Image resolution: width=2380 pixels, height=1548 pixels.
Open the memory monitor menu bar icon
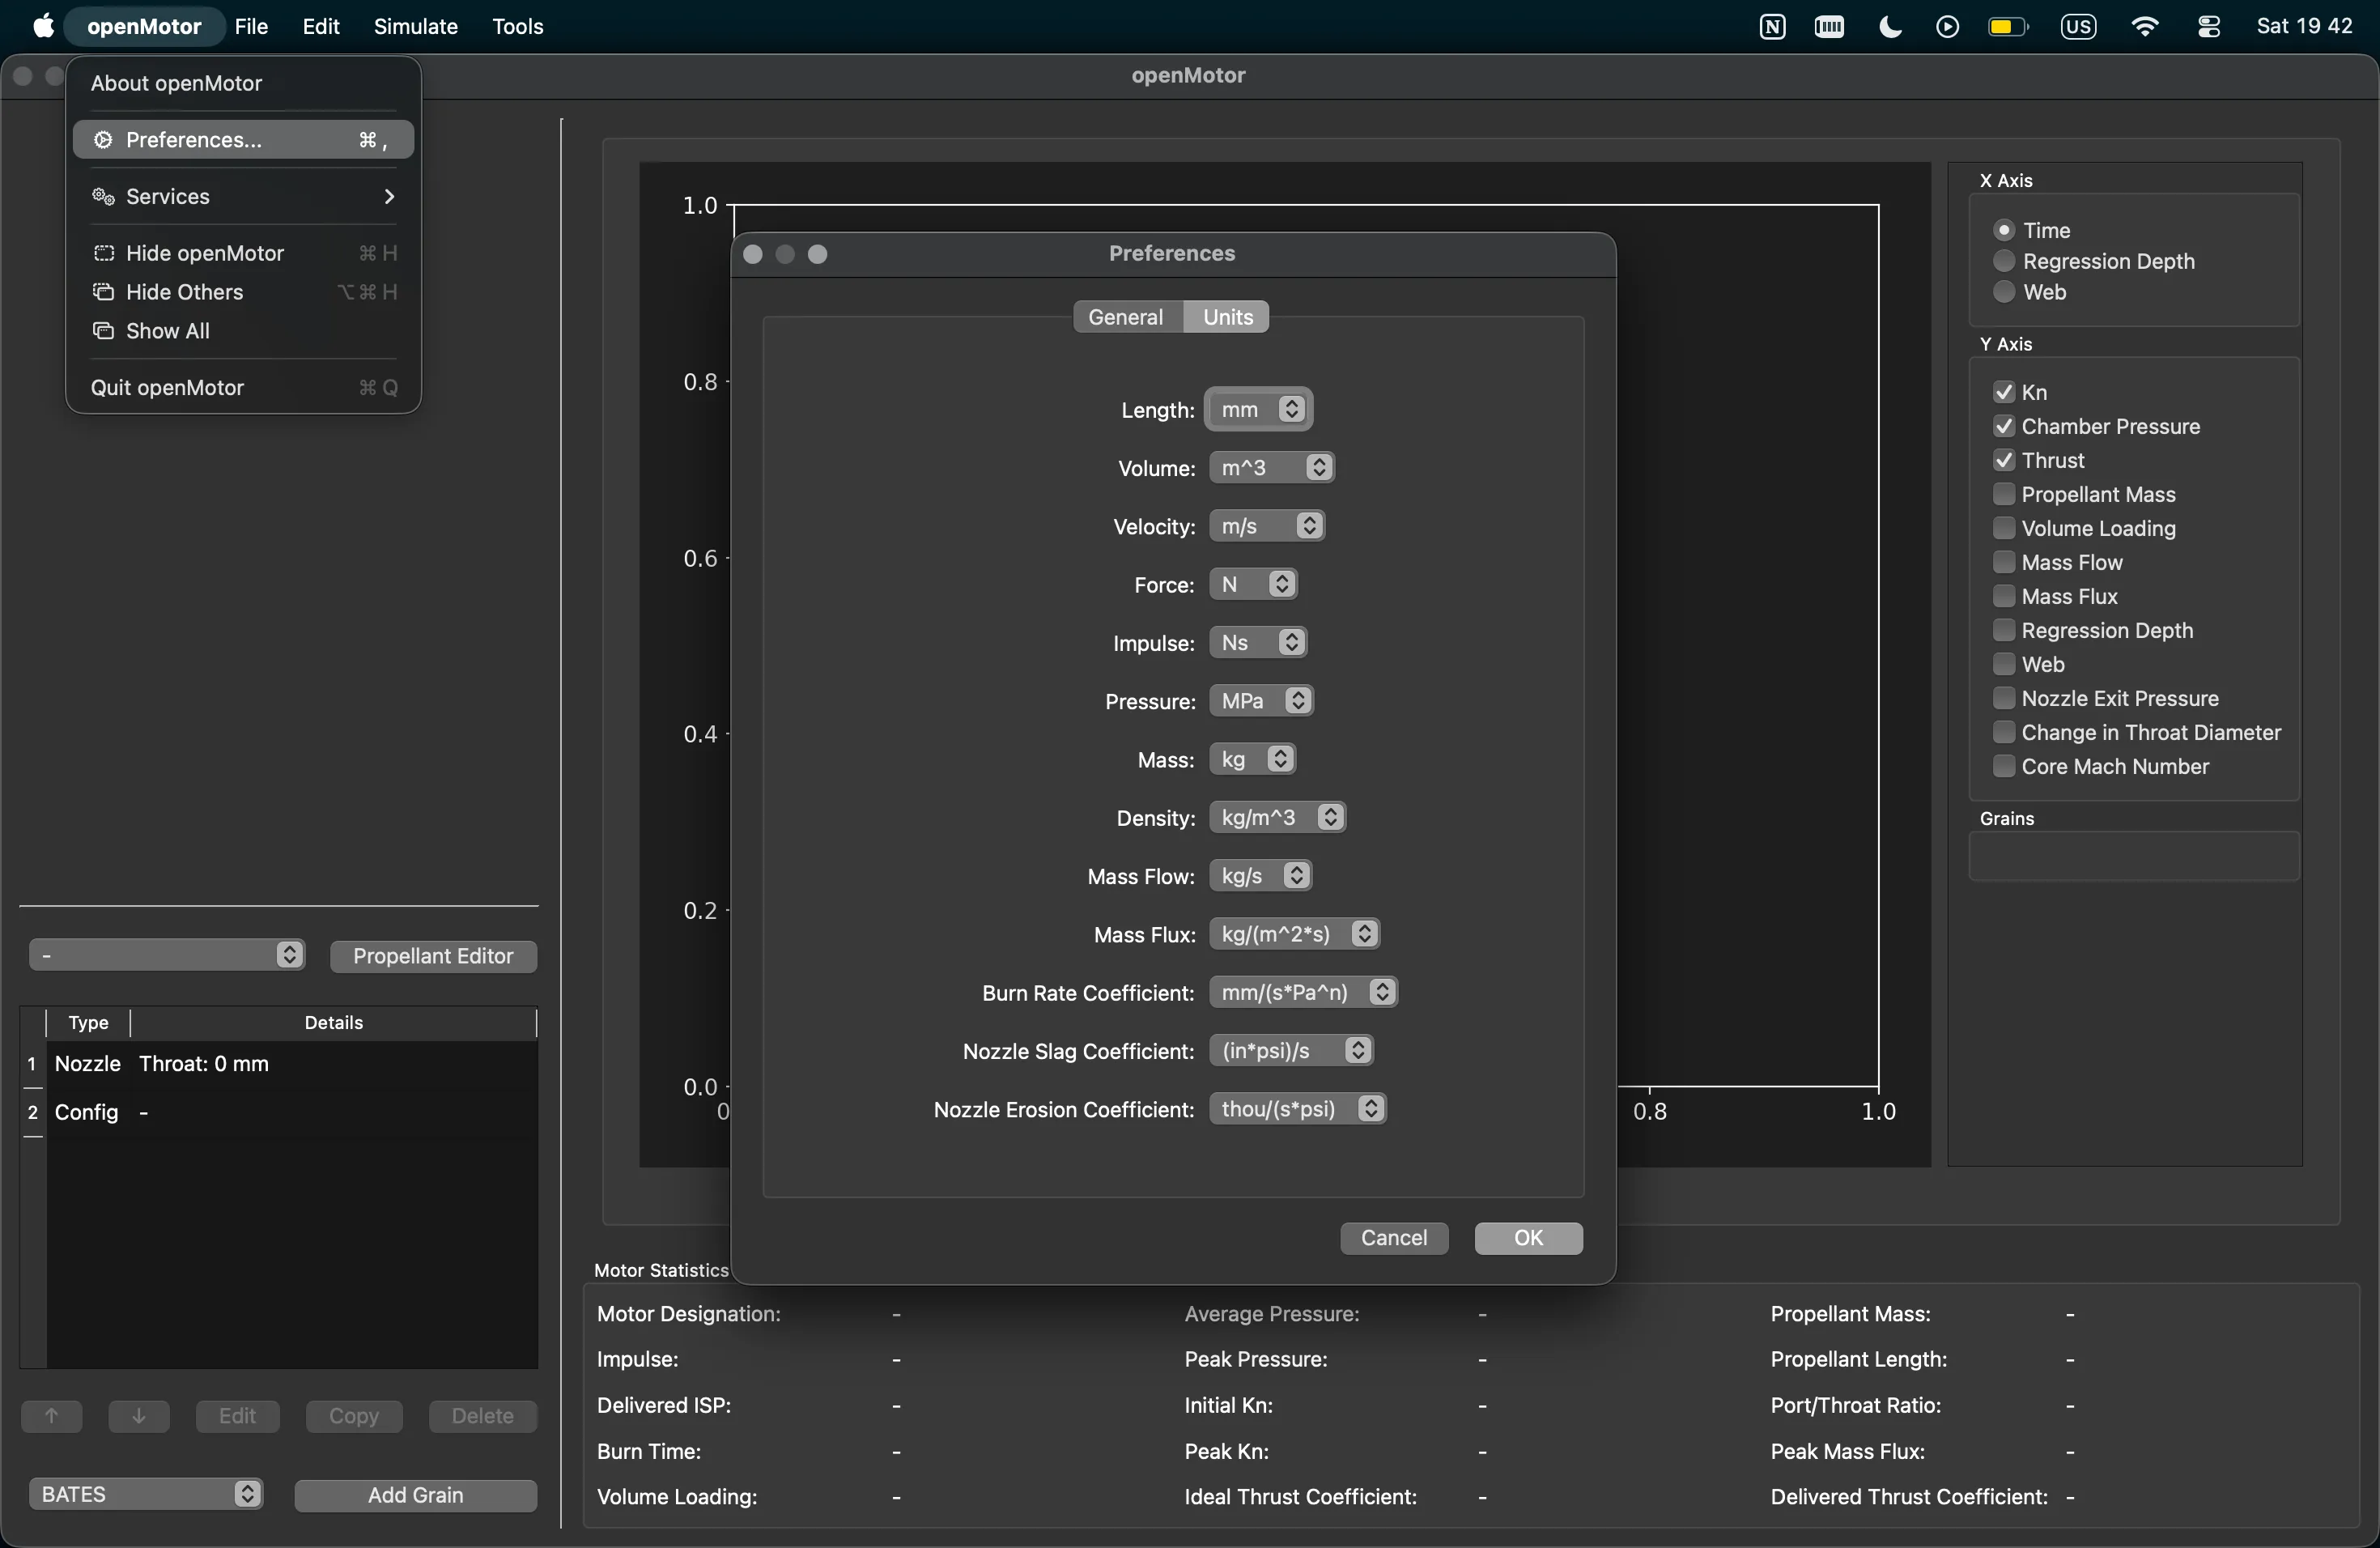[1829, 27]
